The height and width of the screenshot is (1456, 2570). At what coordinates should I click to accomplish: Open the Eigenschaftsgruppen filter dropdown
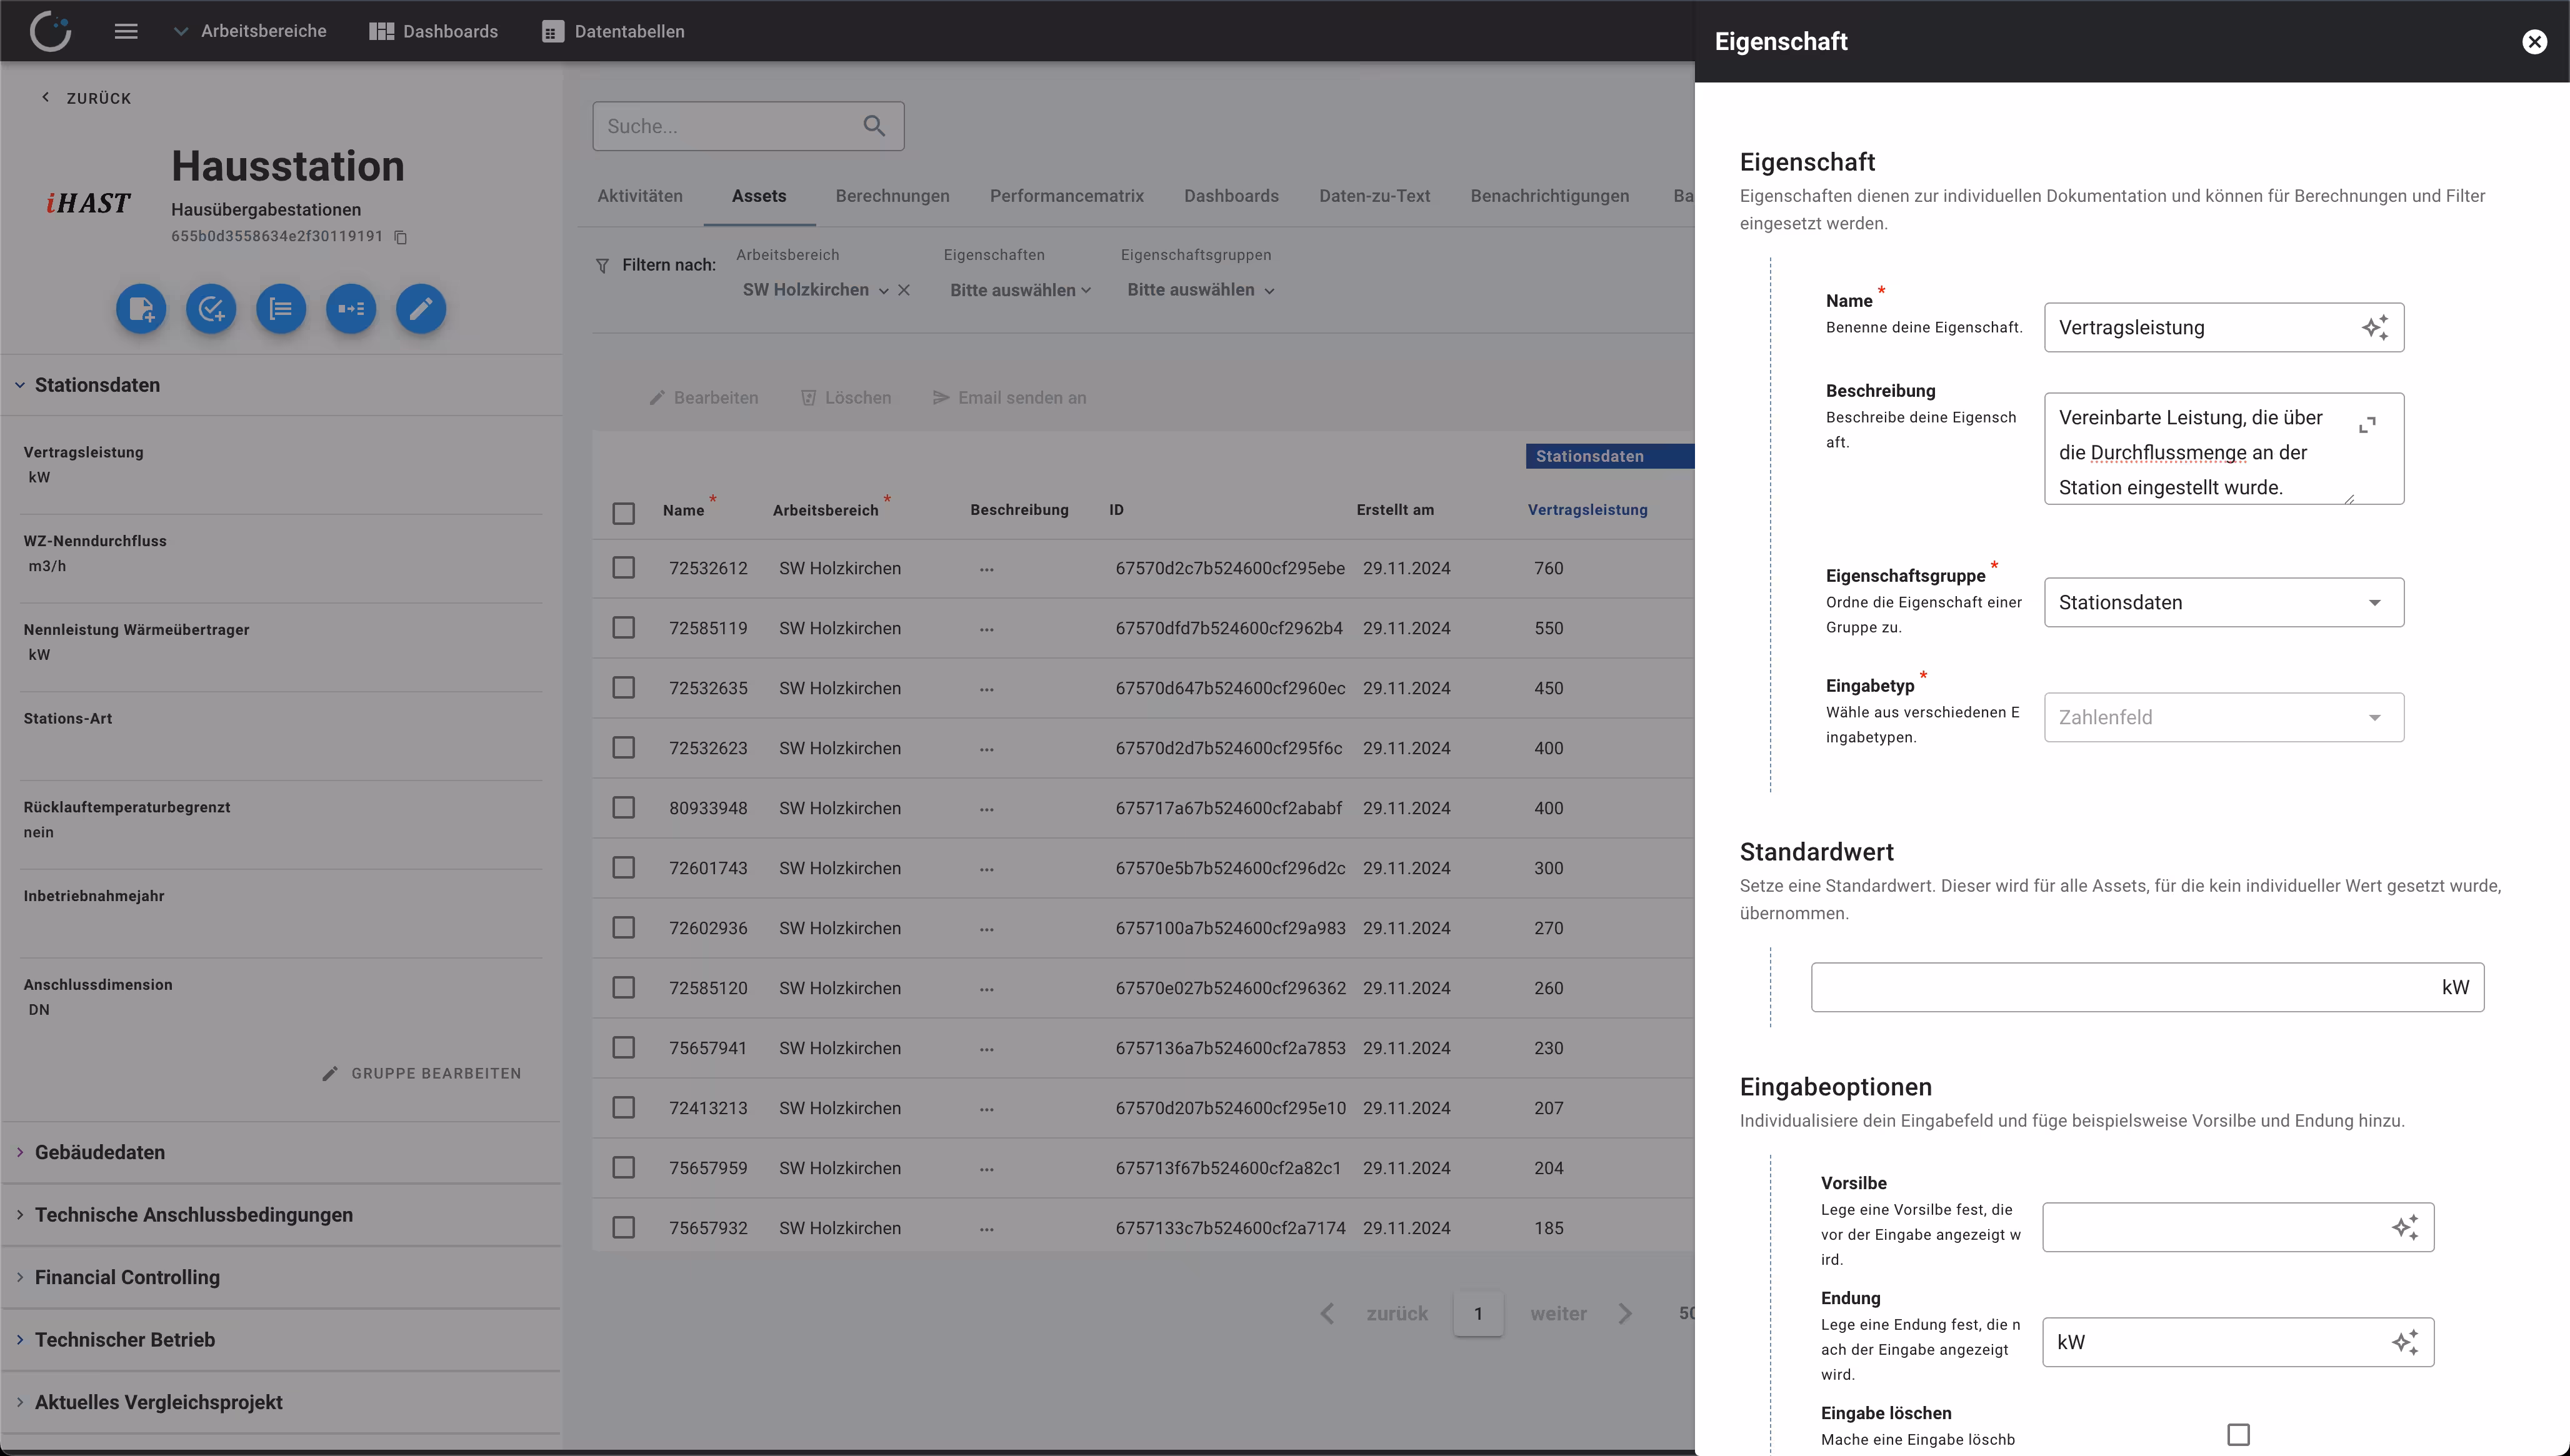[1200, 290]
